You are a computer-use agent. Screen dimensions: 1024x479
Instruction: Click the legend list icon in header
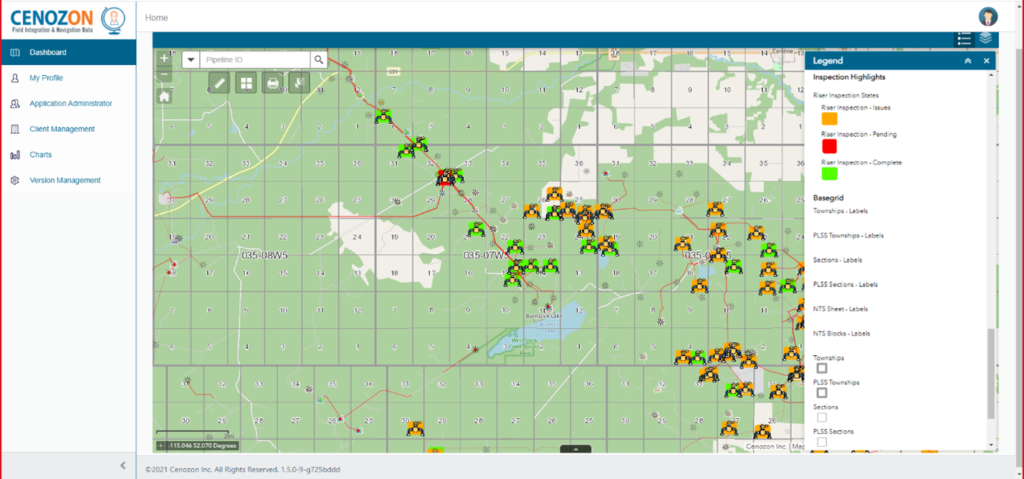[x=964, y=39]
